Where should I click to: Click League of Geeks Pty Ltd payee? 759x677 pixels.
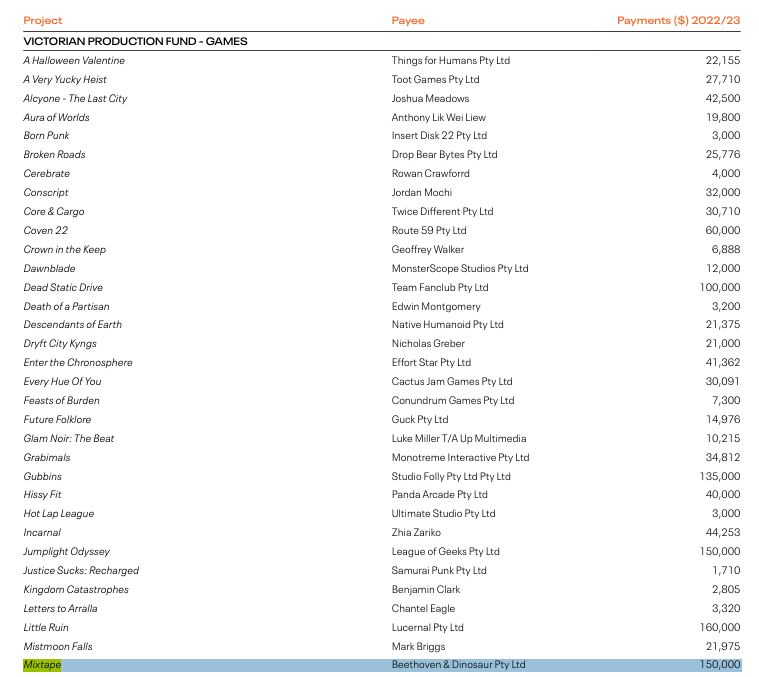click(x=445, y=552)
